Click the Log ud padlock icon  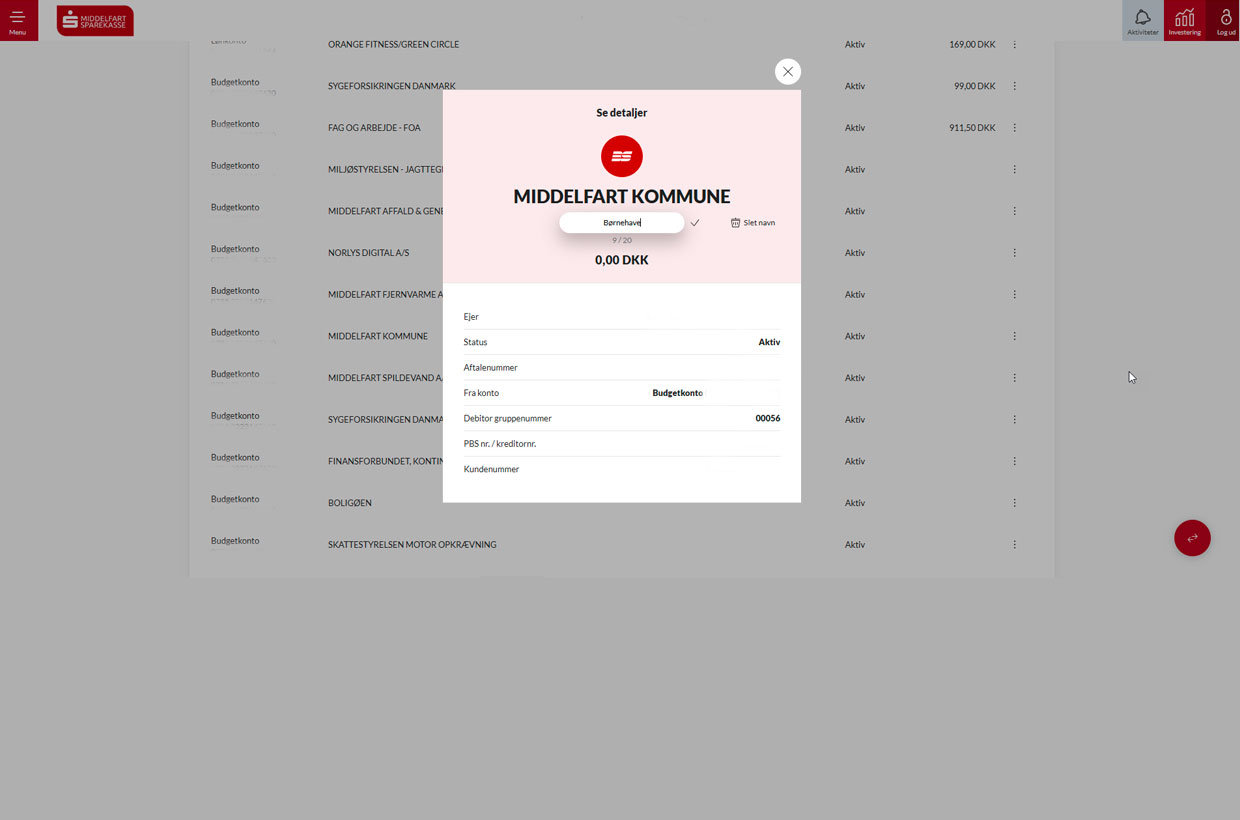(x=1225, y=20)
